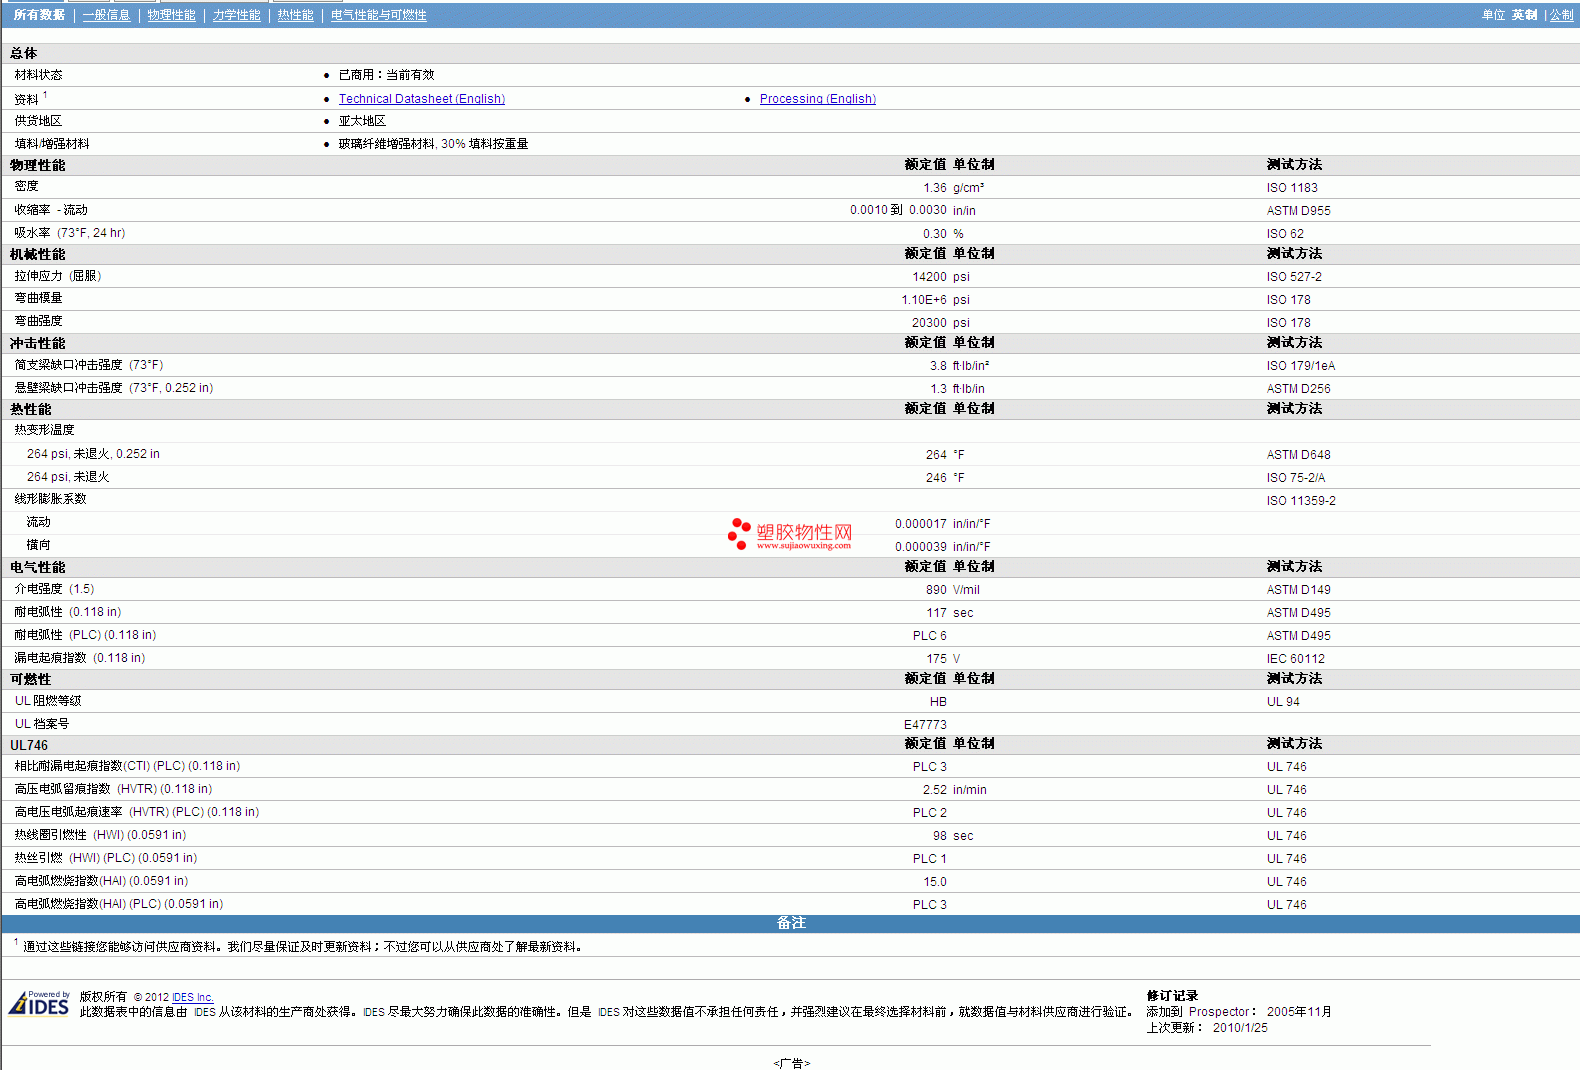Open the 热性能 tab
Image resolution: width=1580 pixels, height=1070 pixels.
pos(295,15)
